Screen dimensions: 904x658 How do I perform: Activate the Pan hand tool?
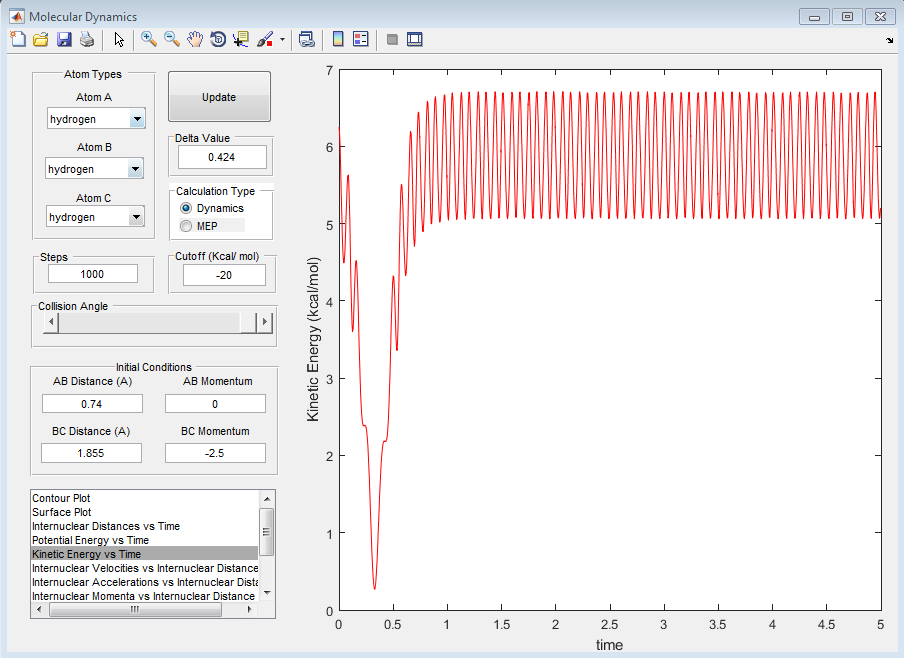(x=195, y=40)
